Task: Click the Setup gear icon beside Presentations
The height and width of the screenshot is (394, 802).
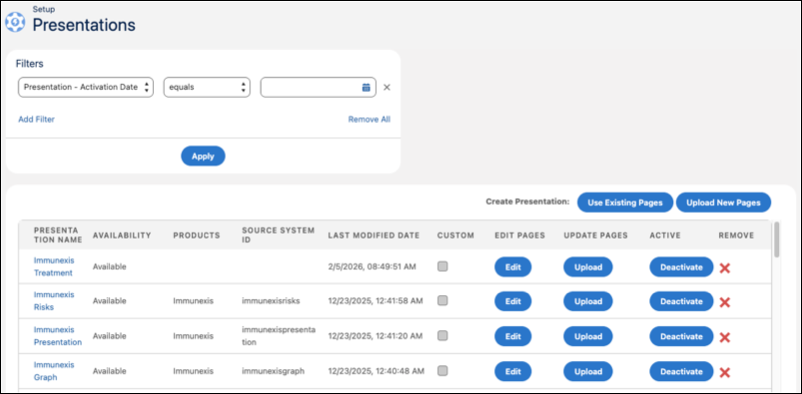Action: pos(15,22)
